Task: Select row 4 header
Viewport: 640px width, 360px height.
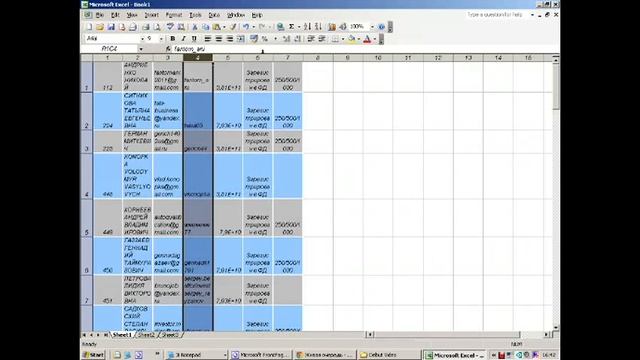Action: pyautogui.click(x=87, y=176)
